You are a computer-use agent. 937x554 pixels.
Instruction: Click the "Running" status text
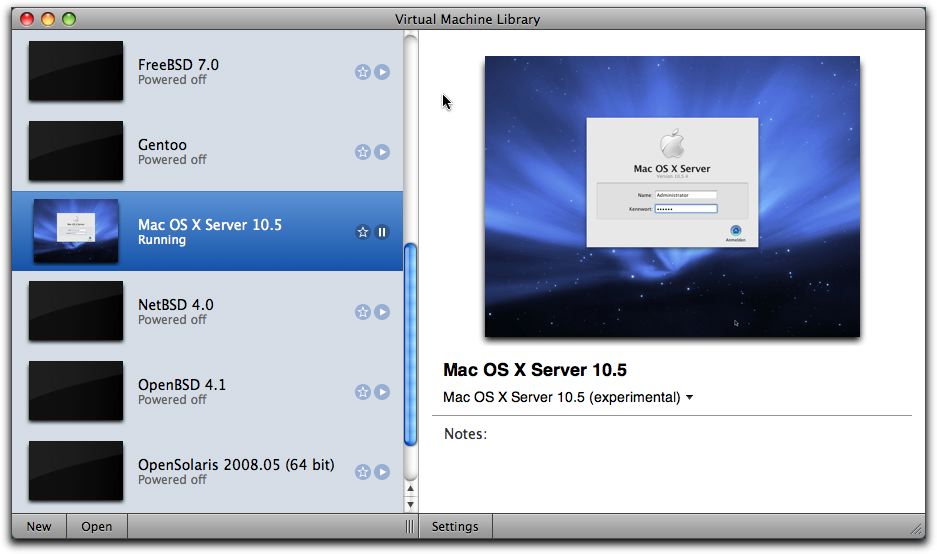(x=162, y=240)
